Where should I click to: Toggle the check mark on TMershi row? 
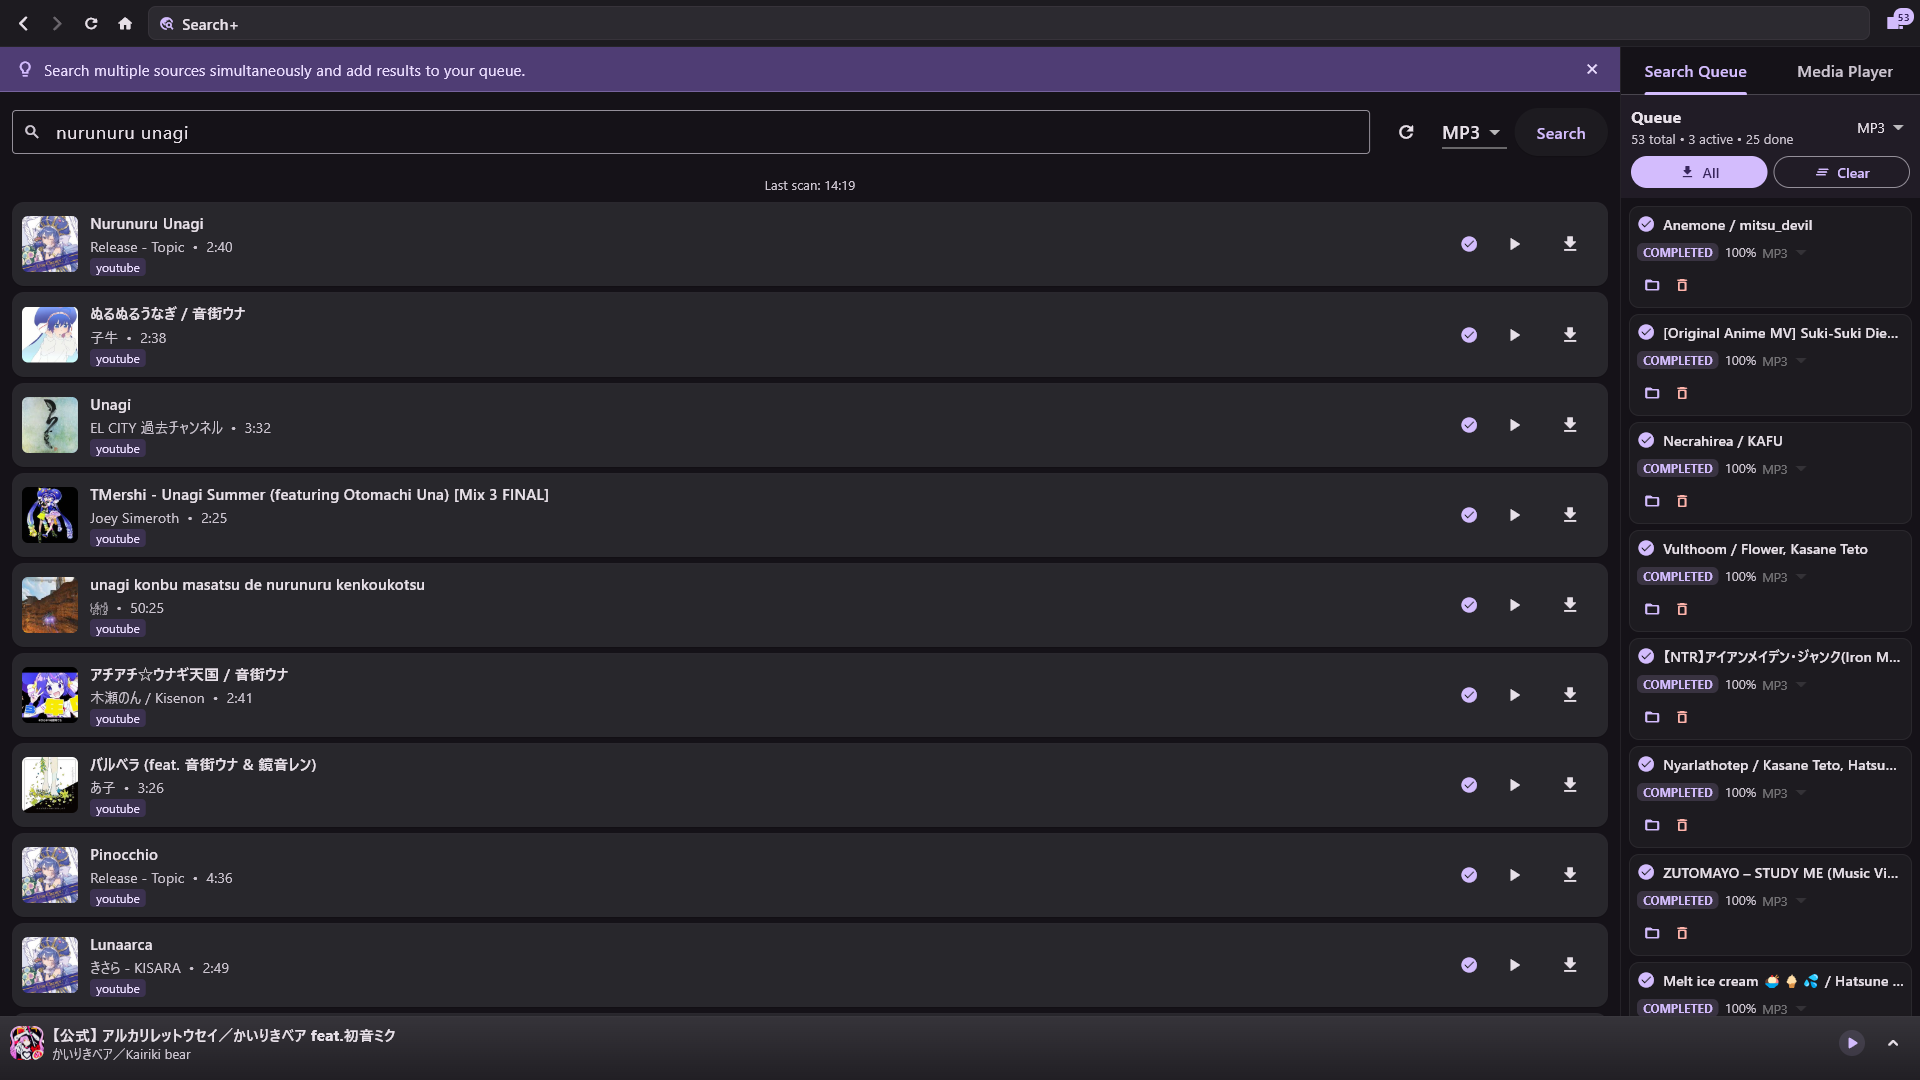[1469, 515]
